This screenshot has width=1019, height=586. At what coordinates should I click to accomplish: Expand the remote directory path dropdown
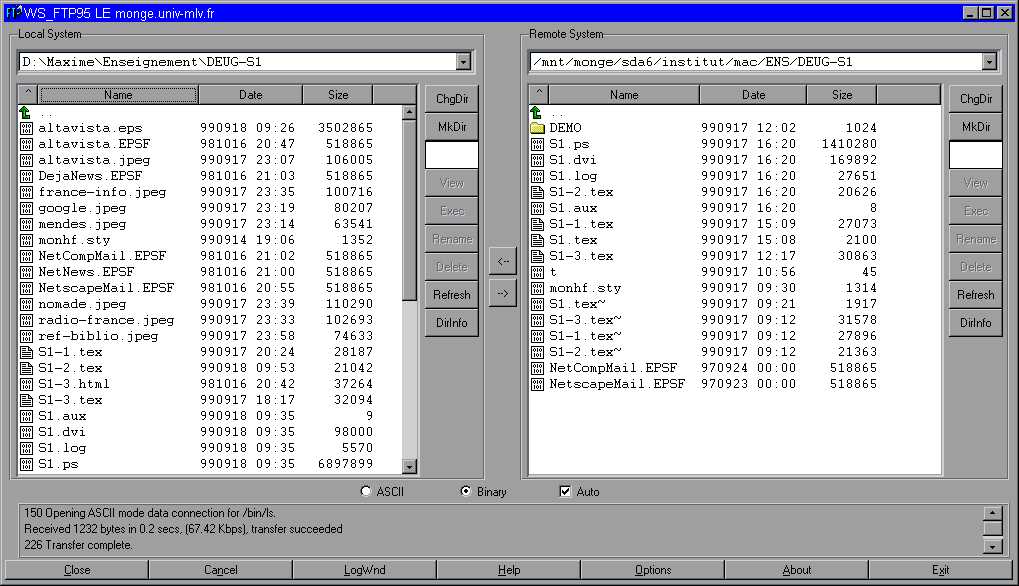click(989, 62)
